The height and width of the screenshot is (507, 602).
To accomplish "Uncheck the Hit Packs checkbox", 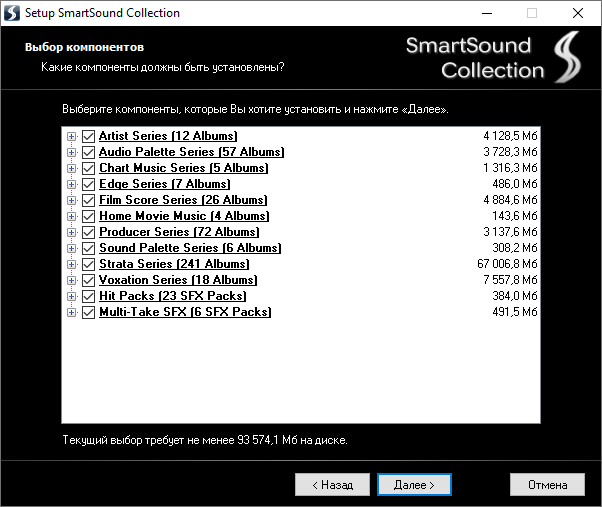I will [88, 296].
